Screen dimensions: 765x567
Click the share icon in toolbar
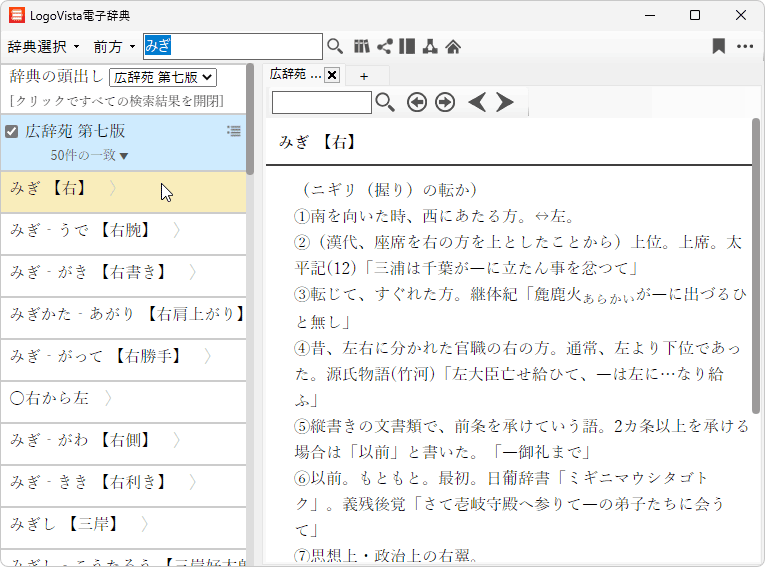pyautogui.click(x=384, y=46)
